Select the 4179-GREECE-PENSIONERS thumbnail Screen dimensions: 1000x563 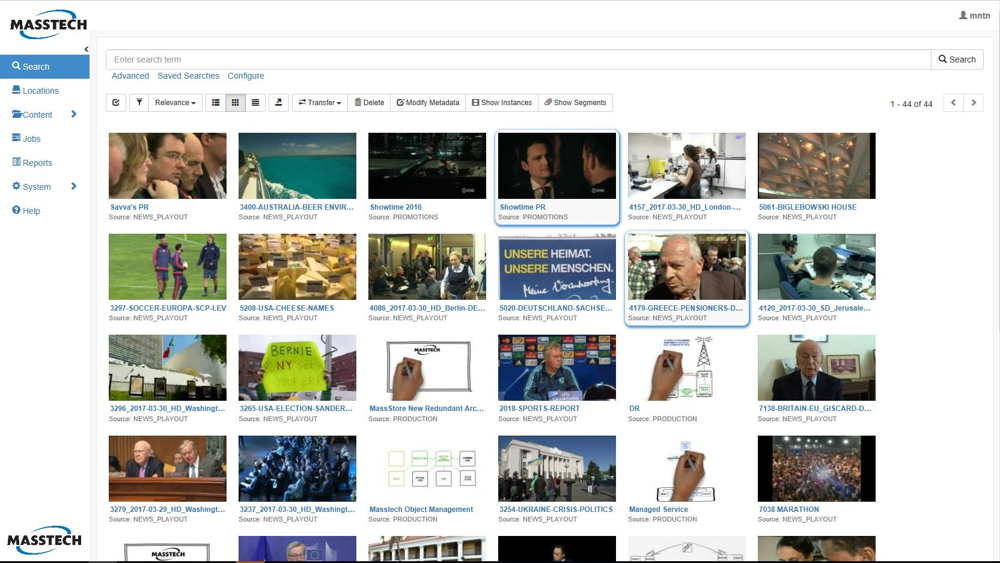coord(687,267)
